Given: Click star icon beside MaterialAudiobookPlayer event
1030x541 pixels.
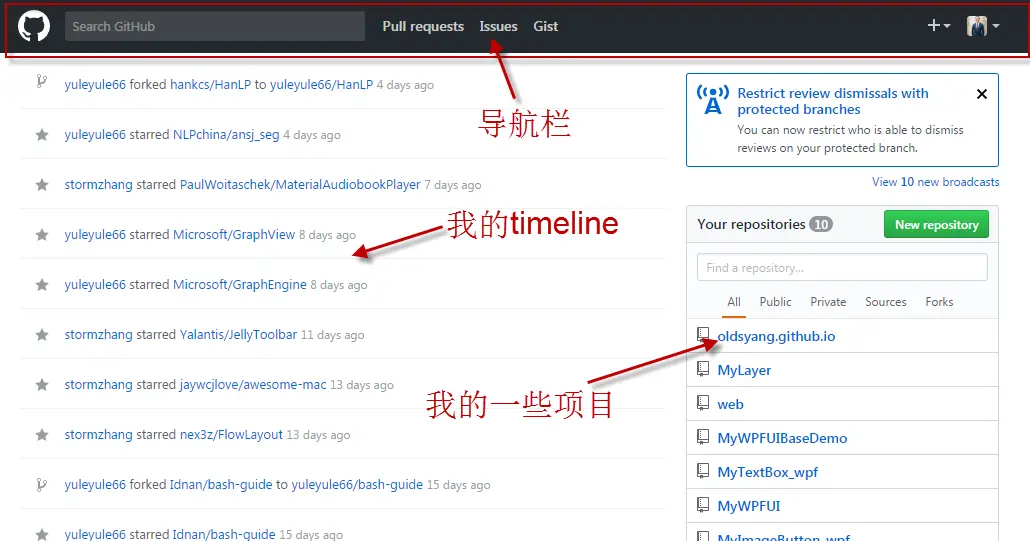Looking at the screenshot, I should coord(42,184).
